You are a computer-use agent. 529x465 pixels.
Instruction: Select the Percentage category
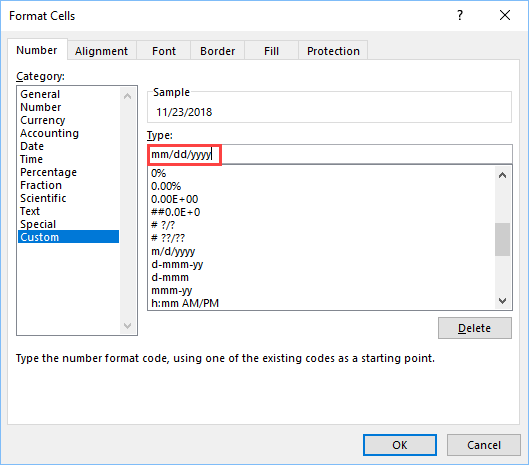click(x=49, y=172)
